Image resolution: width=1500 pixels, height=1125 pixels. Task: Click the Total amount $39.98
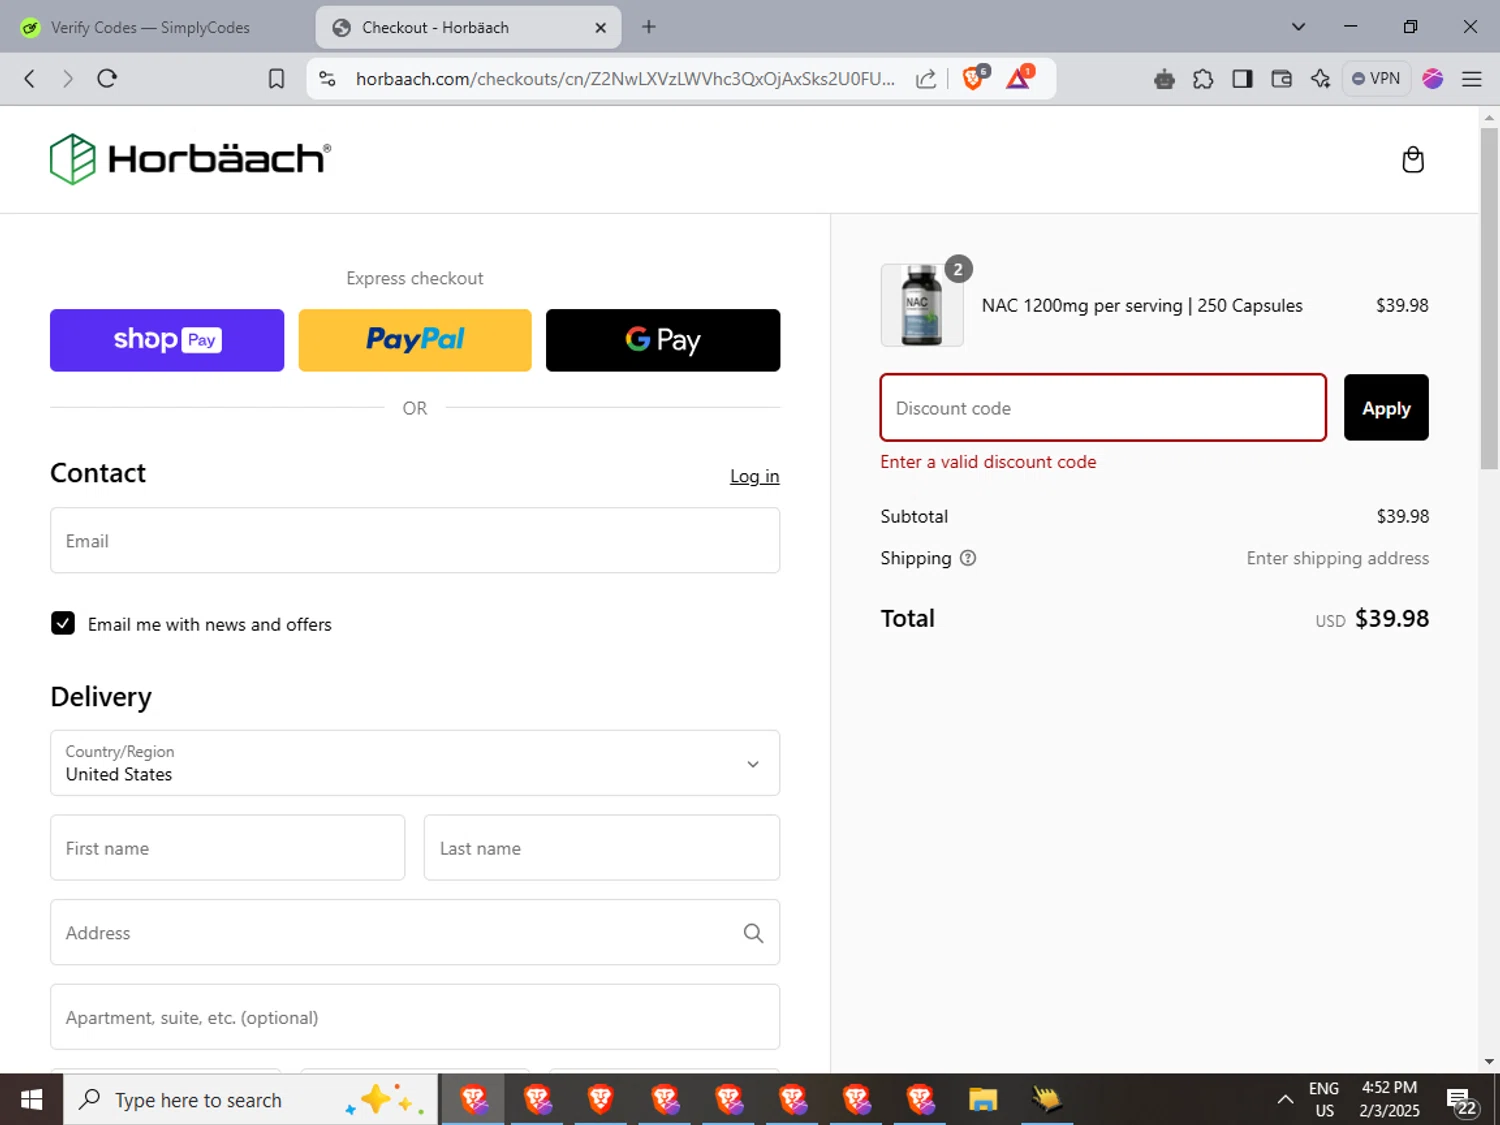coord(1391,619)
